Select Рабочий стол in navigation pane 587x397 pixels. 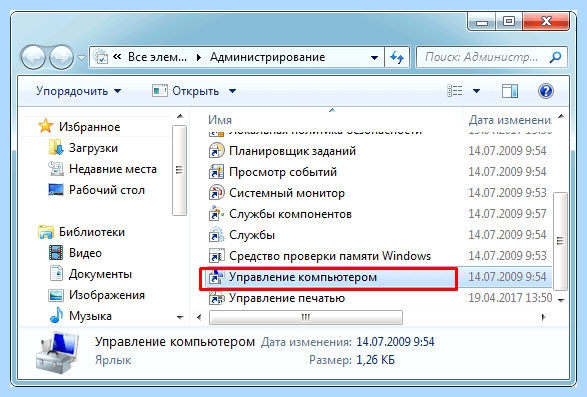pyautogui.click(x=107, y=190)
